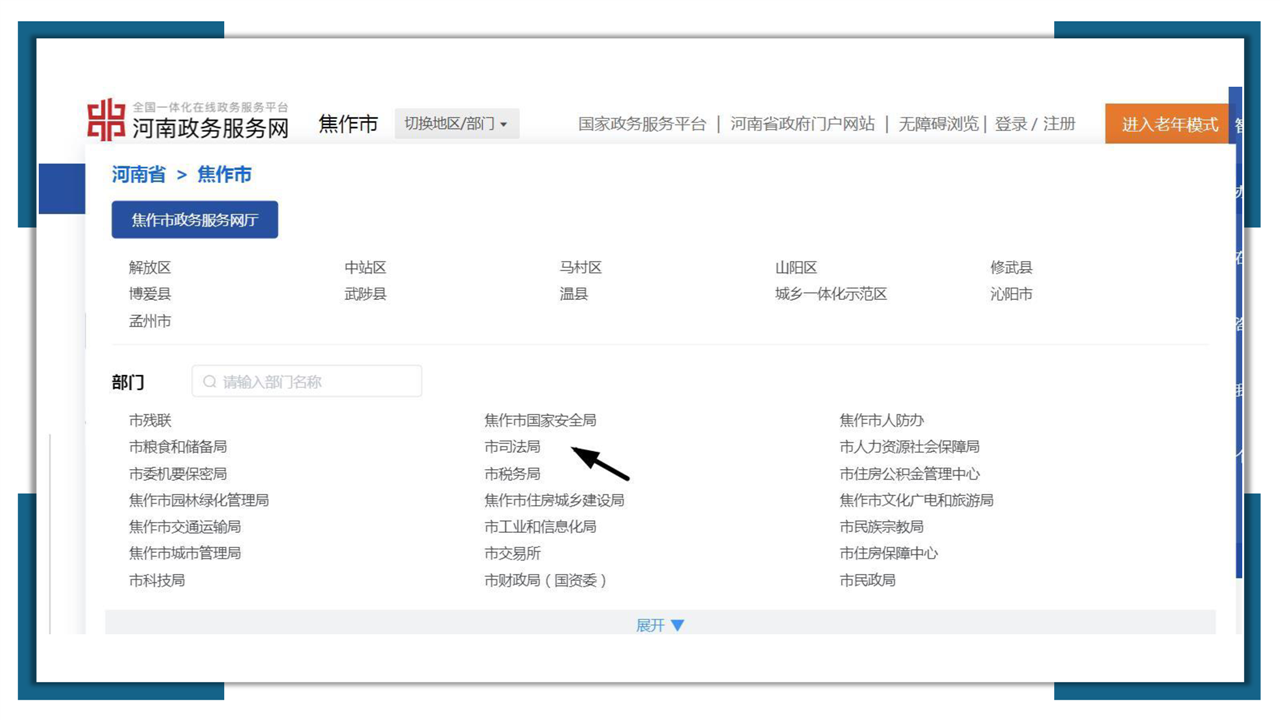Click the 河南政务服务网 logo icon

pos(106,121)
